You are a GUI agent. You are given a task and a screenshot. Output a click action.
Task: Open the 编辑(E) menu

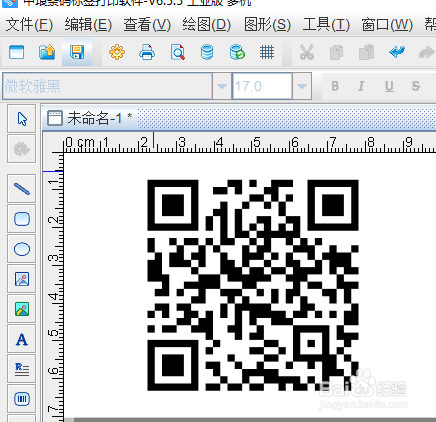tap(88, 25)
